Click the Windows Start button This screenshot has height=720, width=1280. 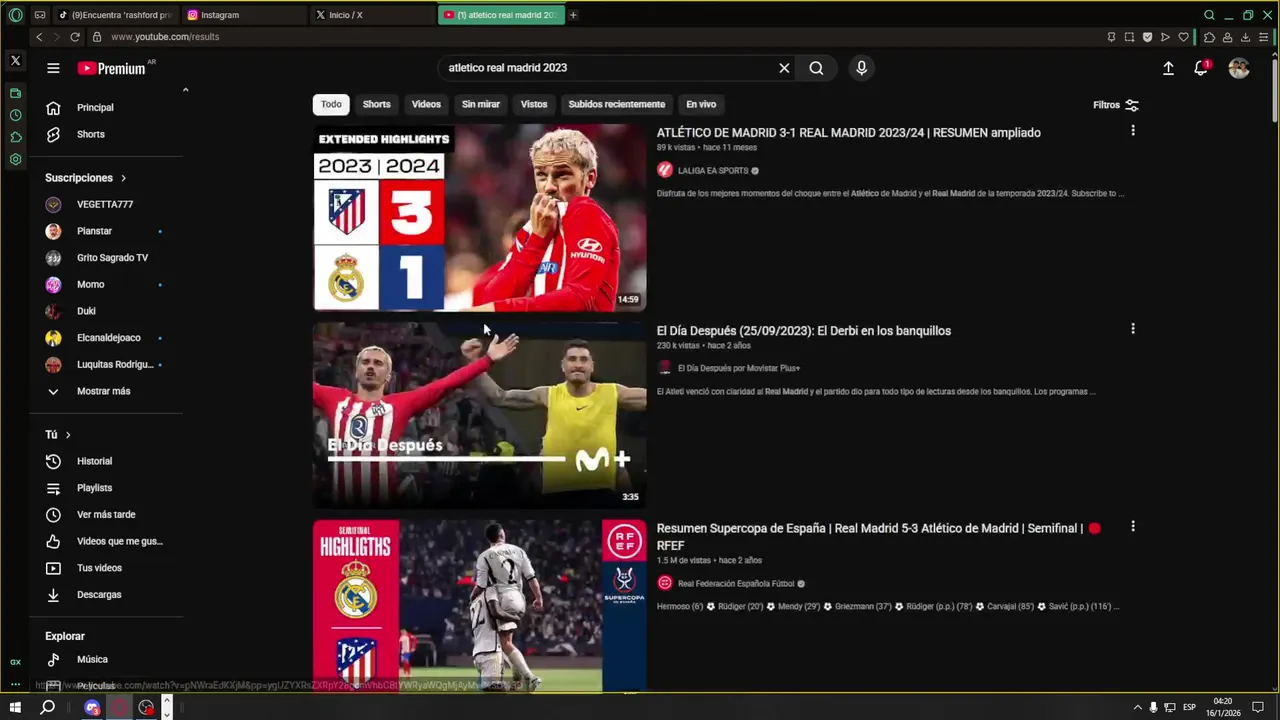[x=15, y=707]
